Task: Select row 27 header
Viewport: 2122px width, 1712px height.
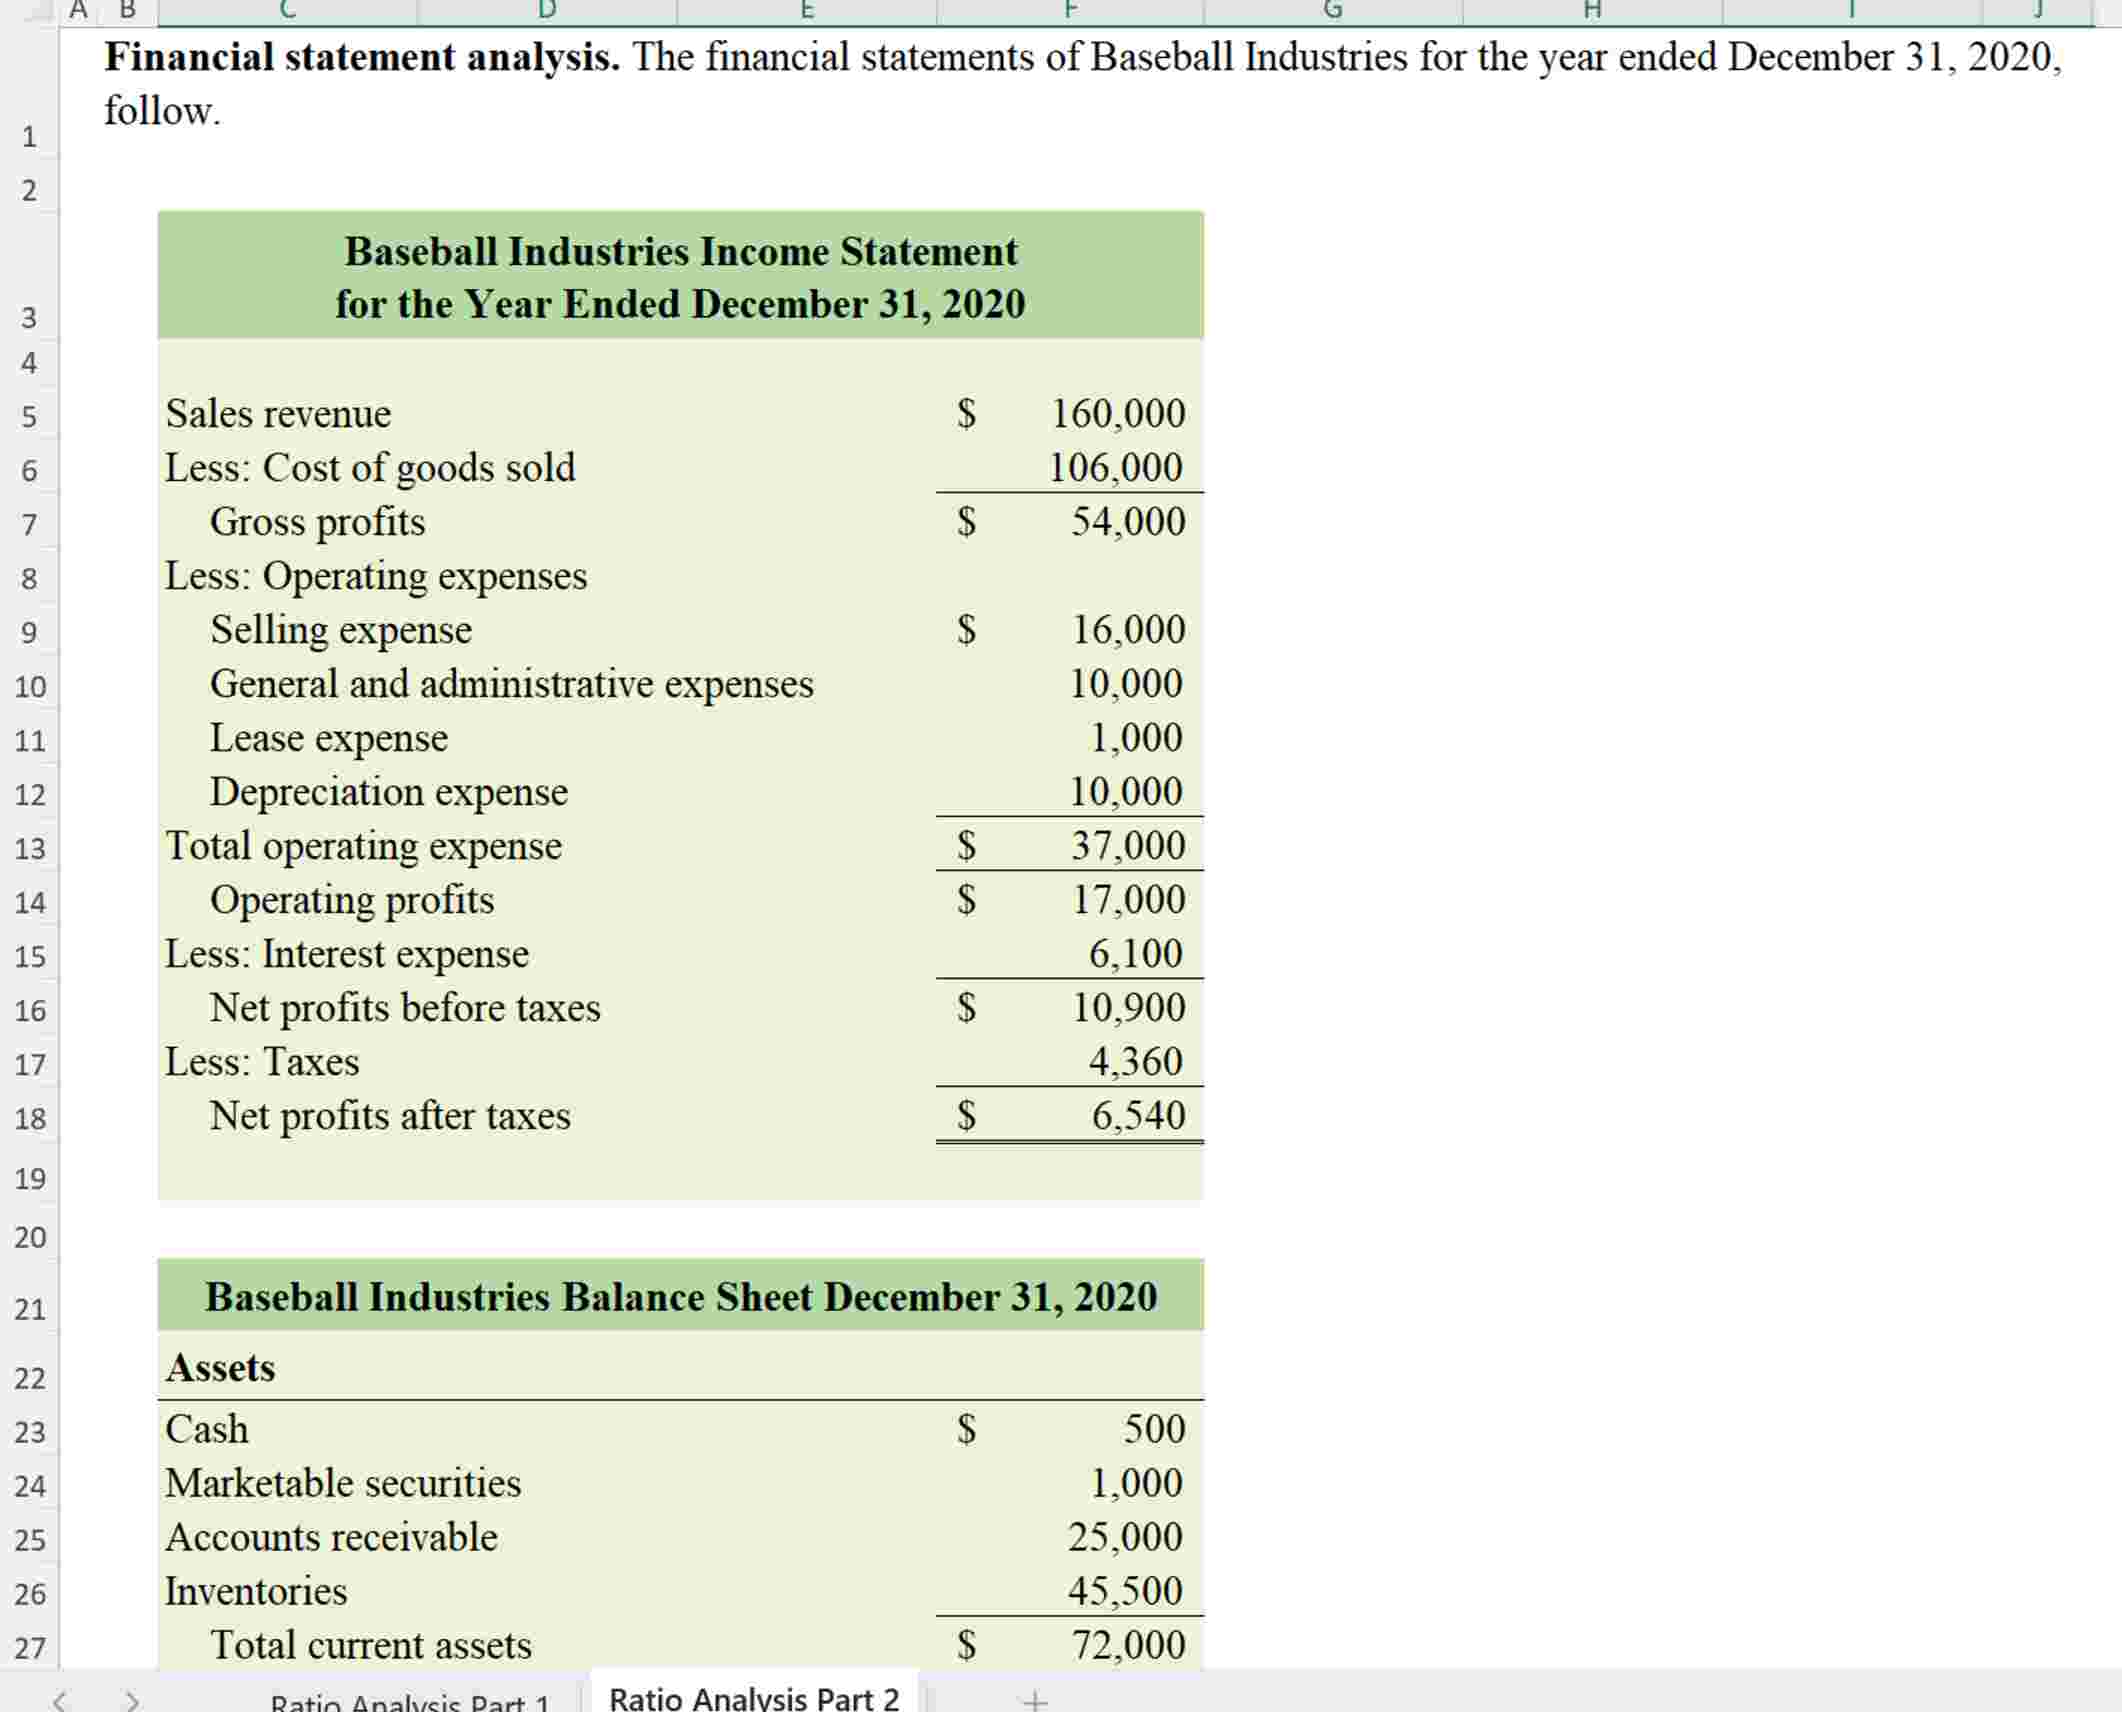Action: [x=29, y=1646]
